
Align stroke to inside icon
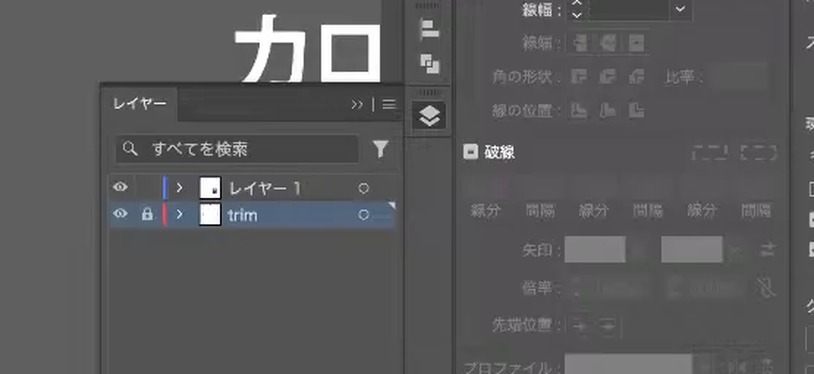607,110
